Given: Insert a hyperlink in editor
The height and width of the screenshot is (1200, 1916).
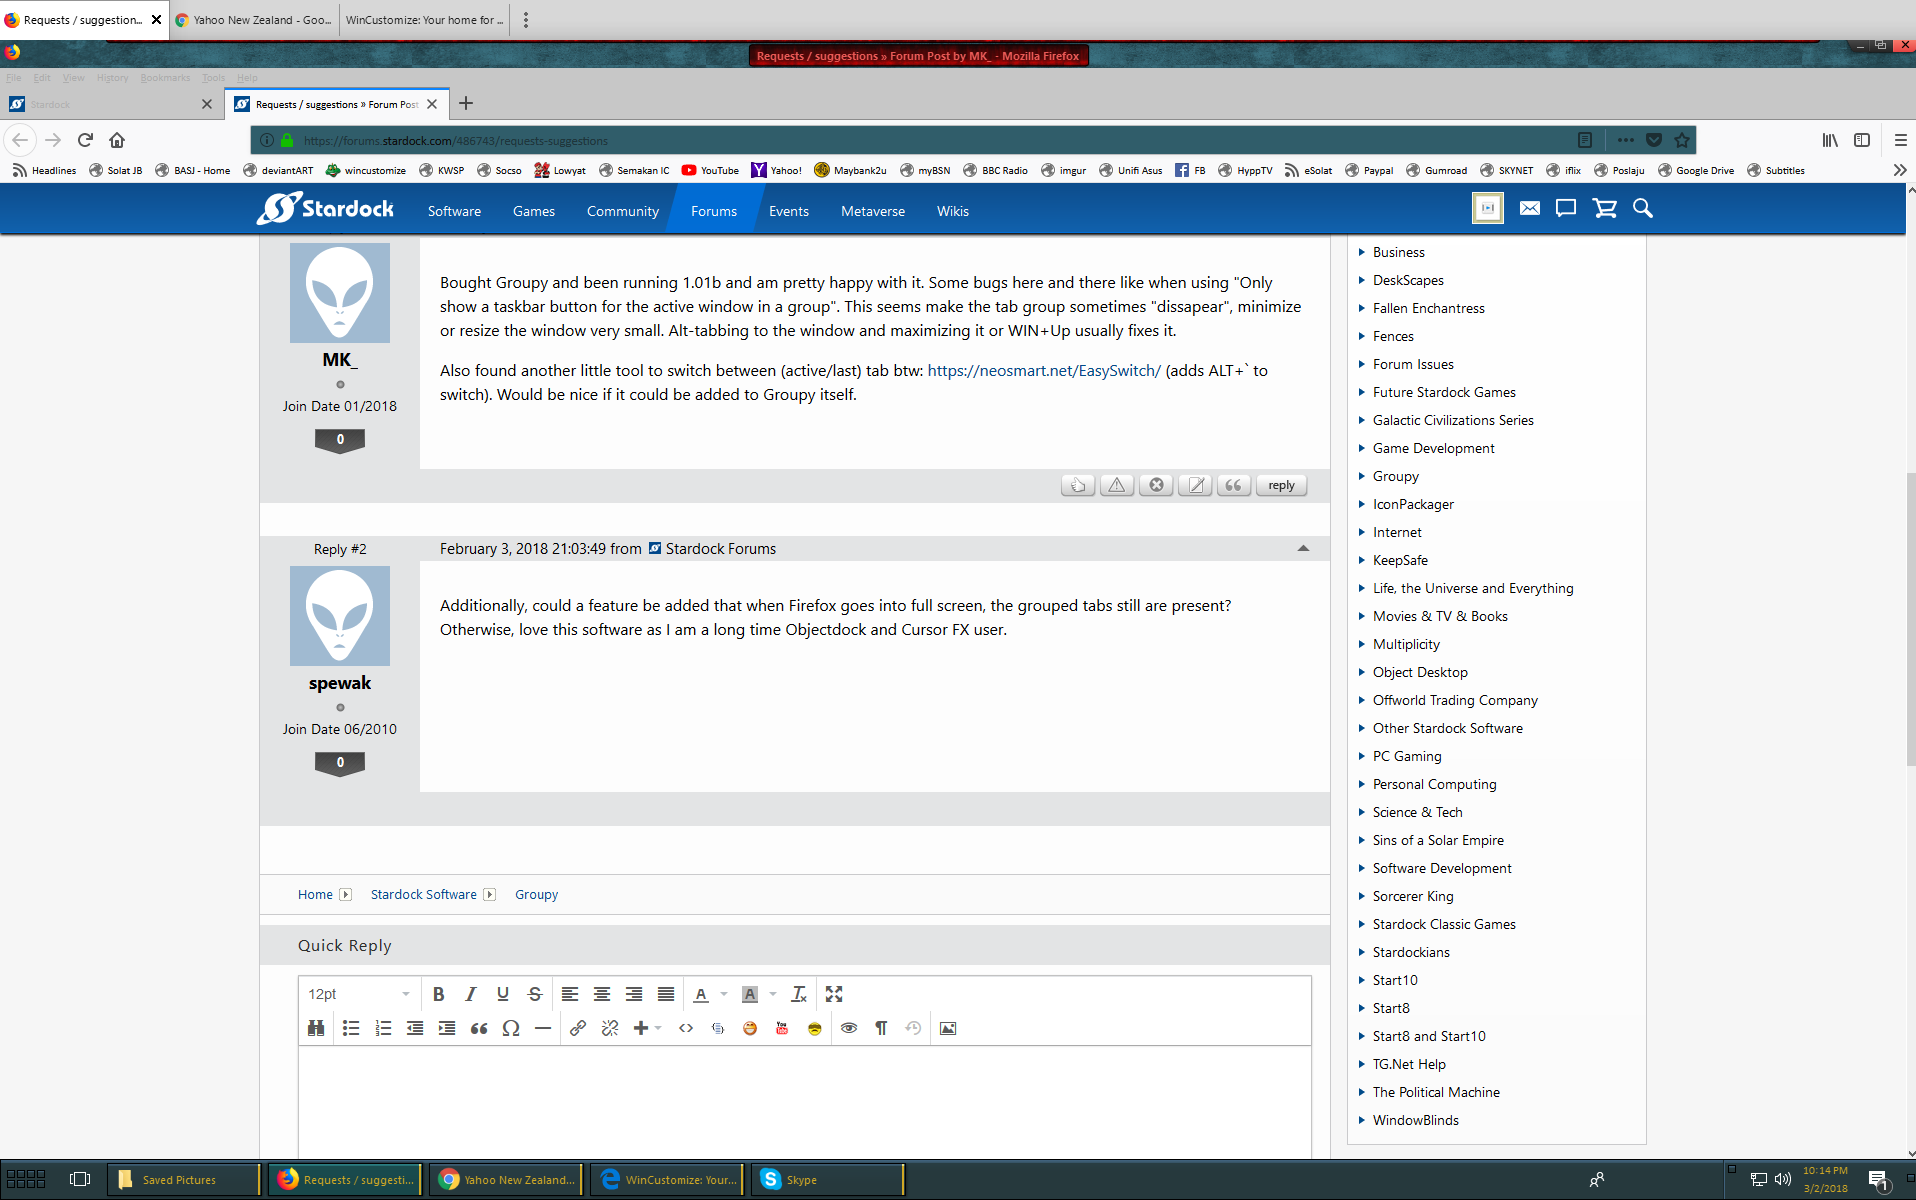Looking at the screenshot, I should pos(578,1028).
